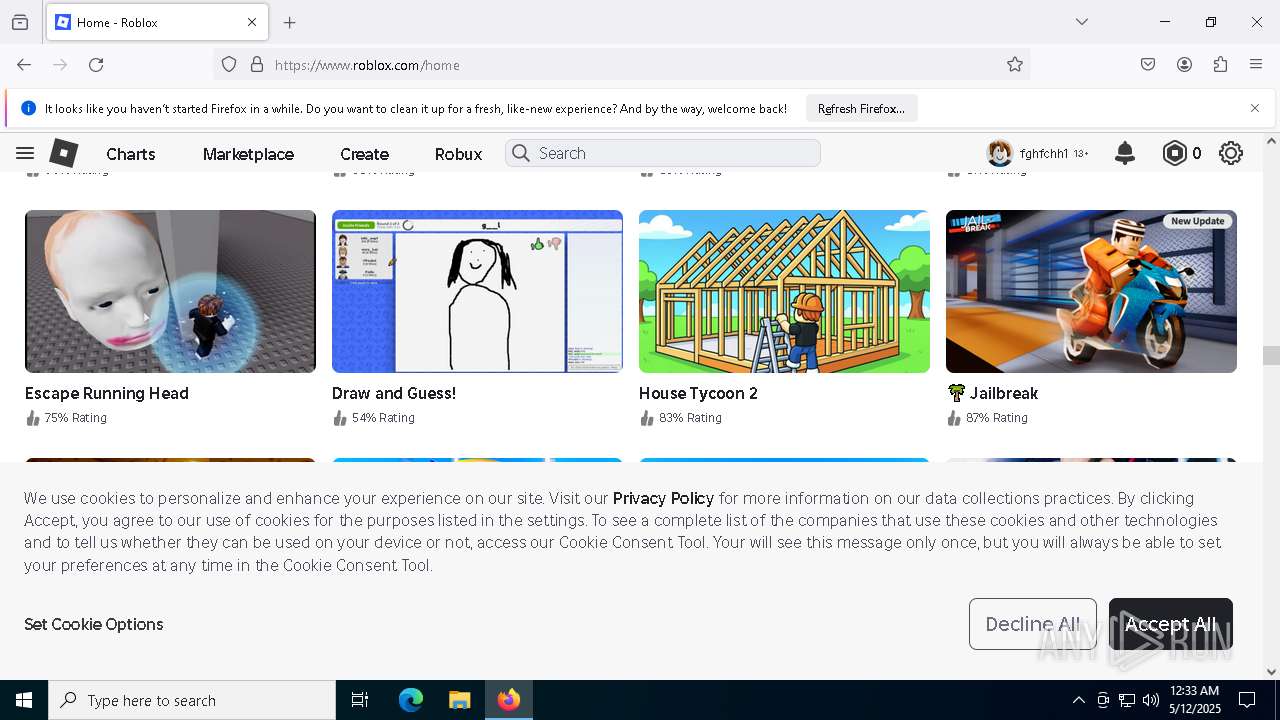Bookmark this page with the star
Image resolution: width=1280 pixels, height=720 pixels.
(x=1015, y=64)
